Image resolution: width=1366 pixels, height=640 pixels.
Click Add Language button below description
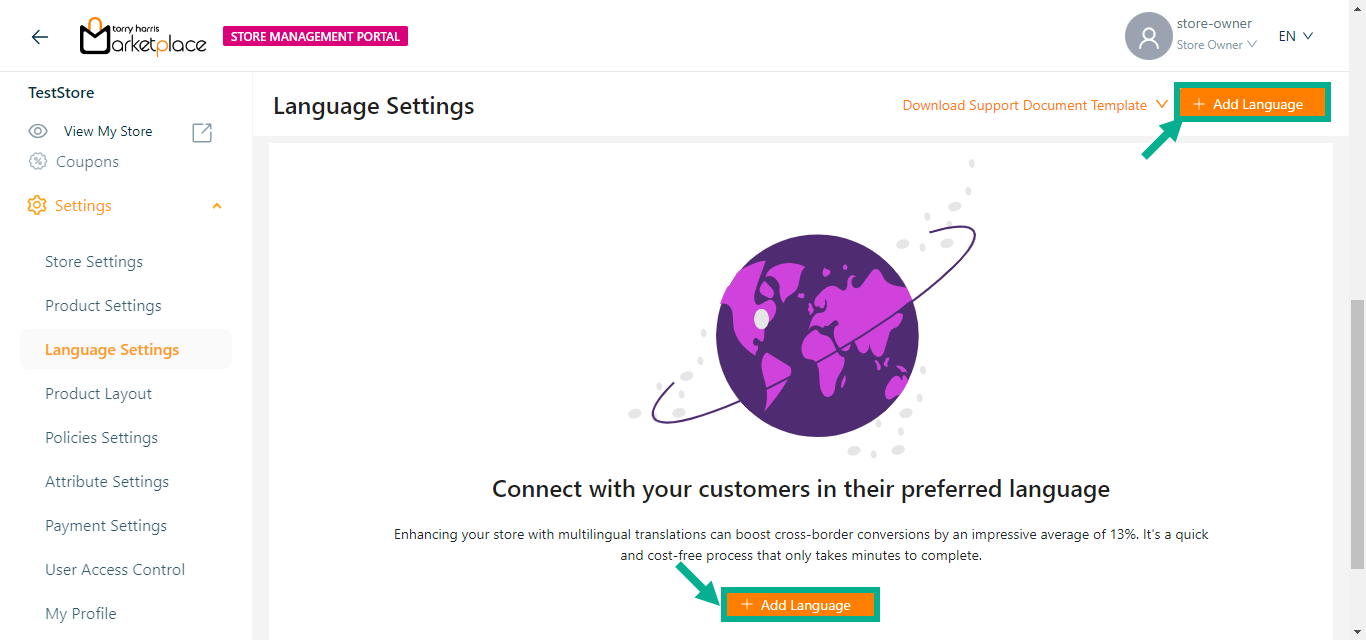click(800, 605)
